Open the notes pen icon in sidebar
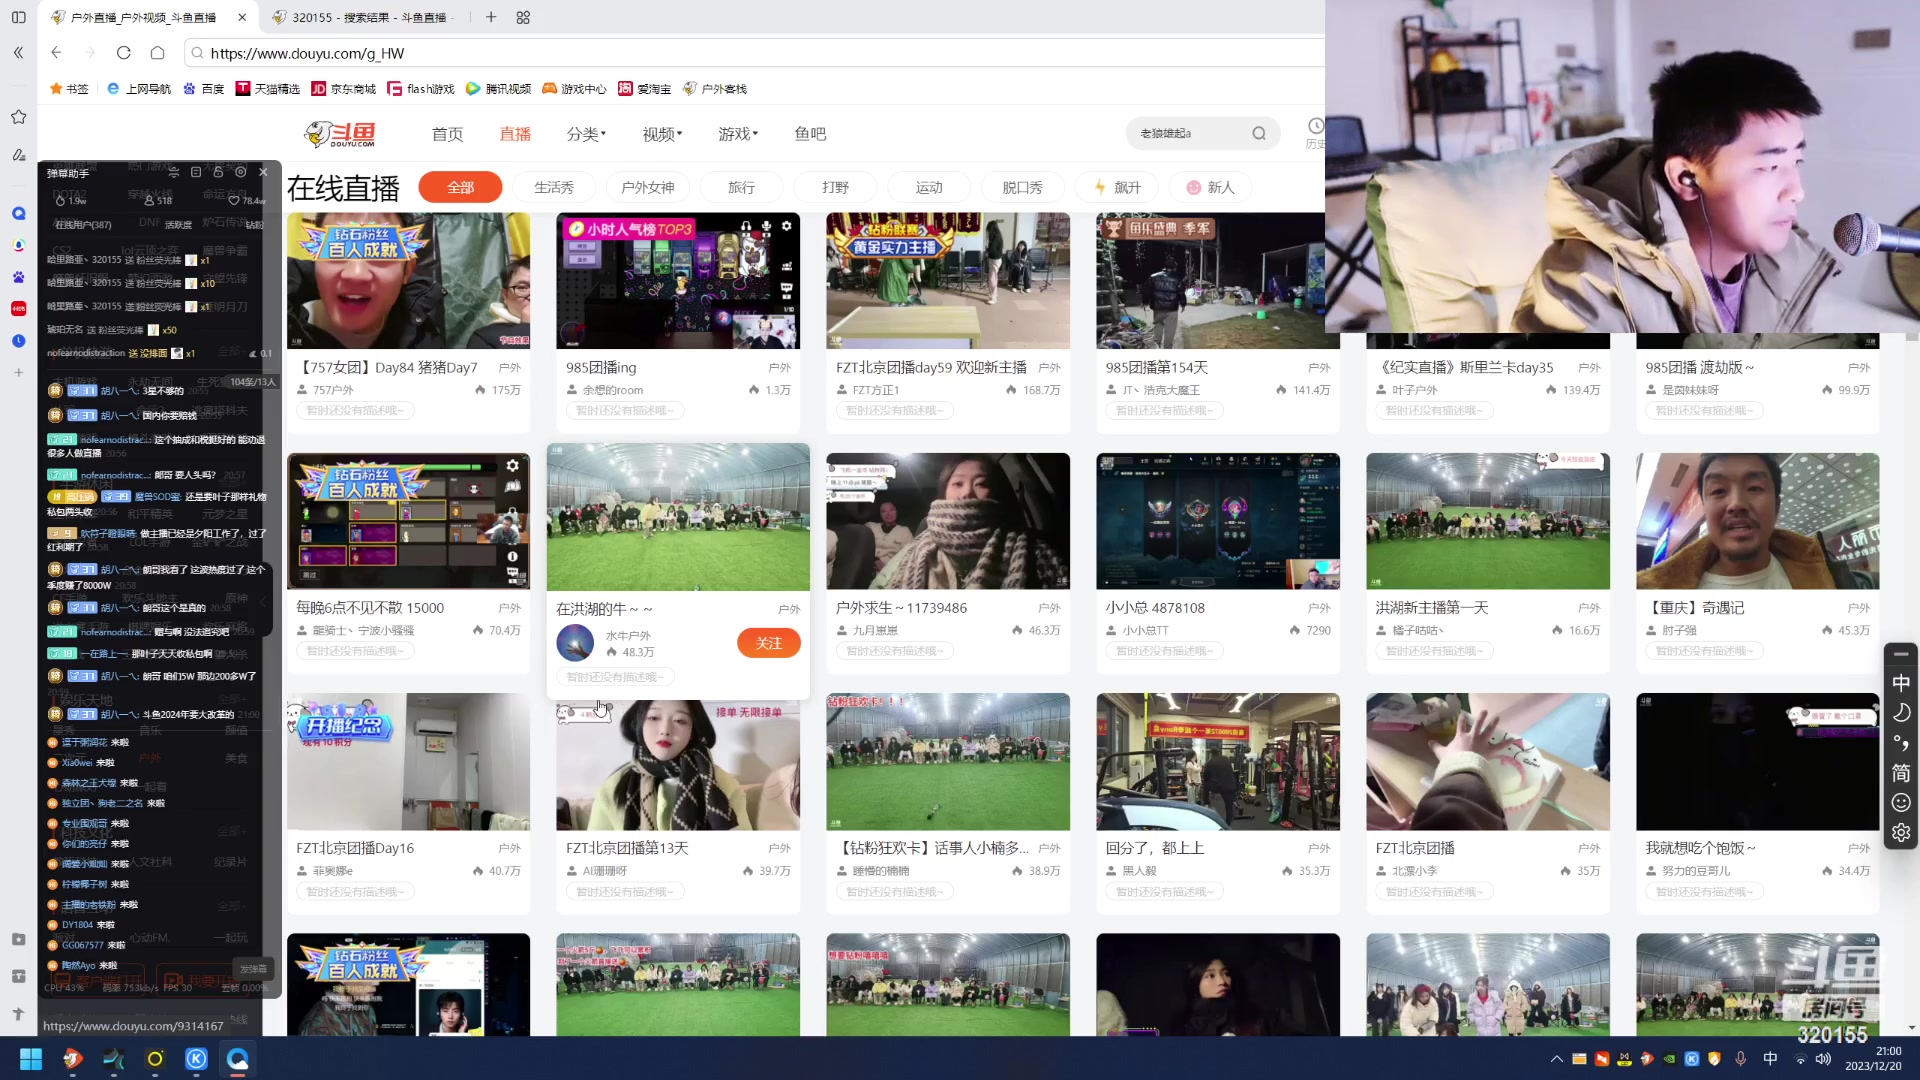Viewport: 1920px width, 1080px height. pyautogui.click(x=18, y=155)
